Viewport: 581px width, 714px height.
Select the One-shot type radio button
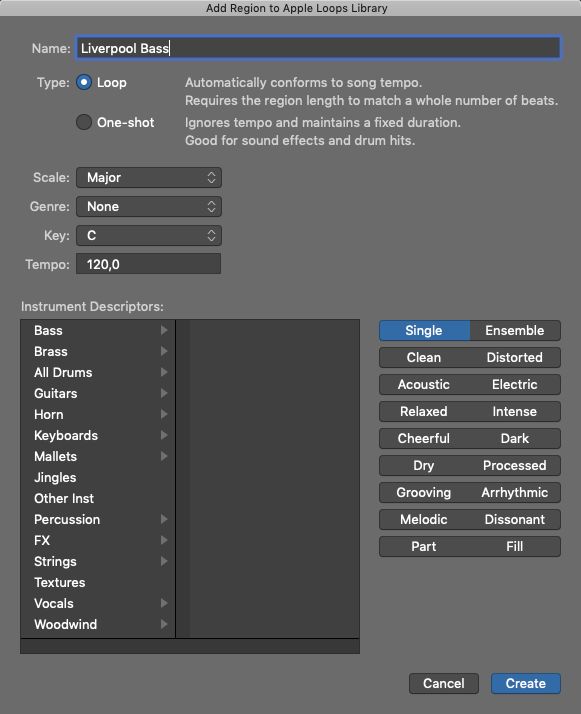[84, 122]
